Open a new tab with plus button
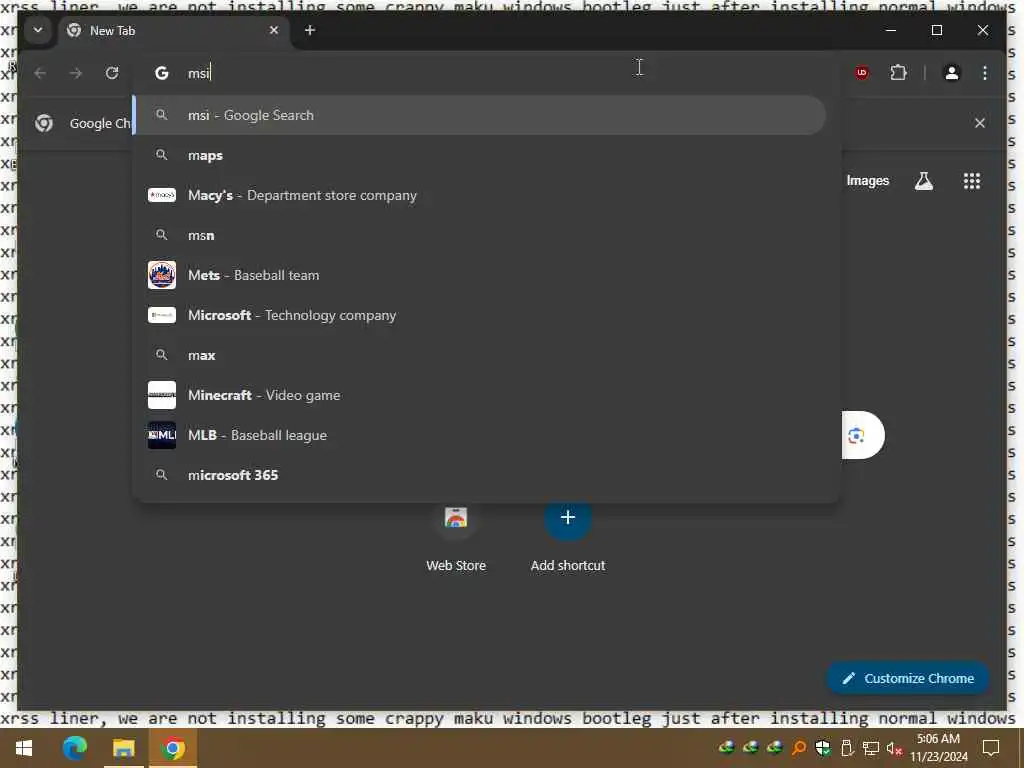This screenshot has height=768, width=1024. tap(310, 30)
